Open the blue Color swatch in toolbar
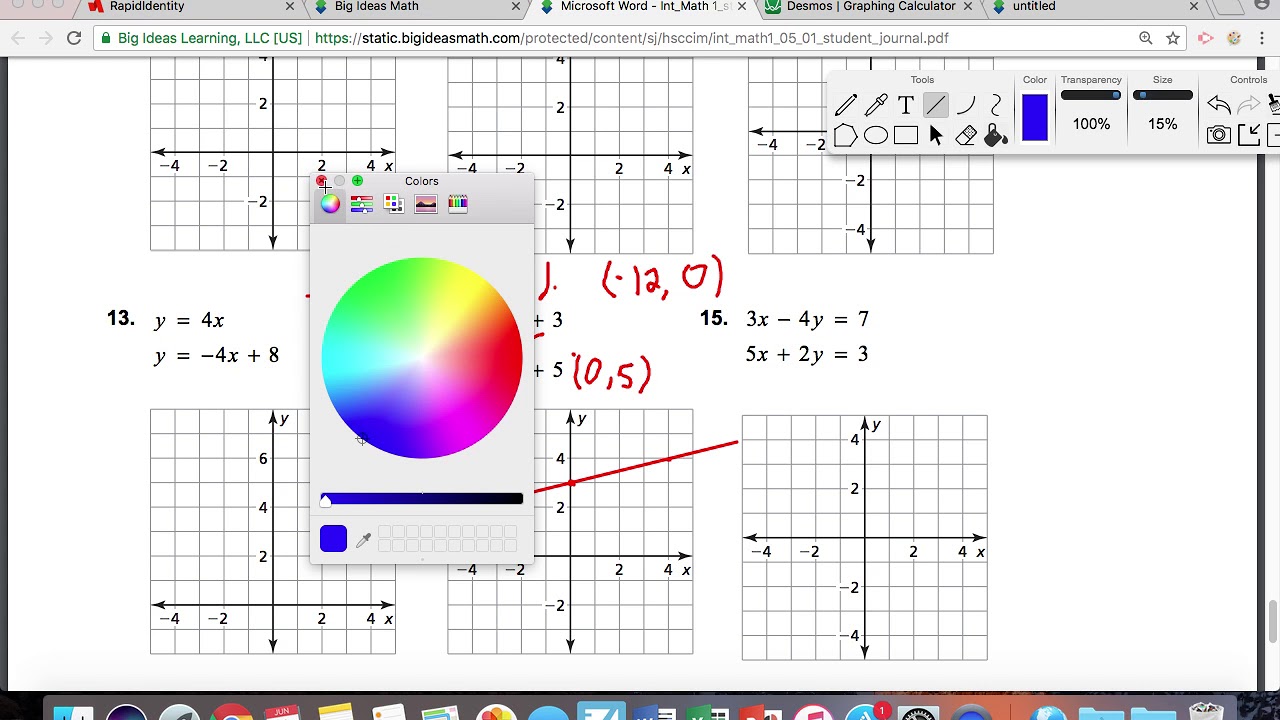 pyautogui.click(x=1035, y=117)
